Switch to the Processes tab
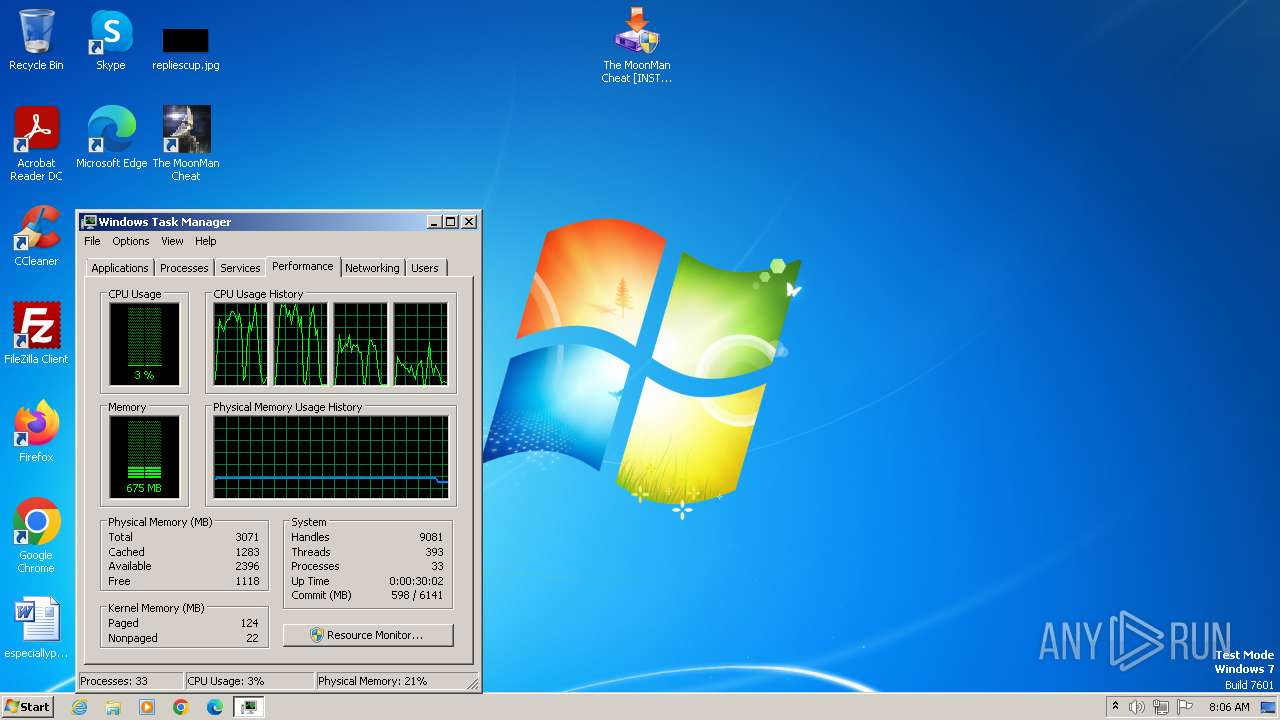Image resolution: width=1280 pixels, height=720 pixels. pyautogui.click(x=184, y=268)
